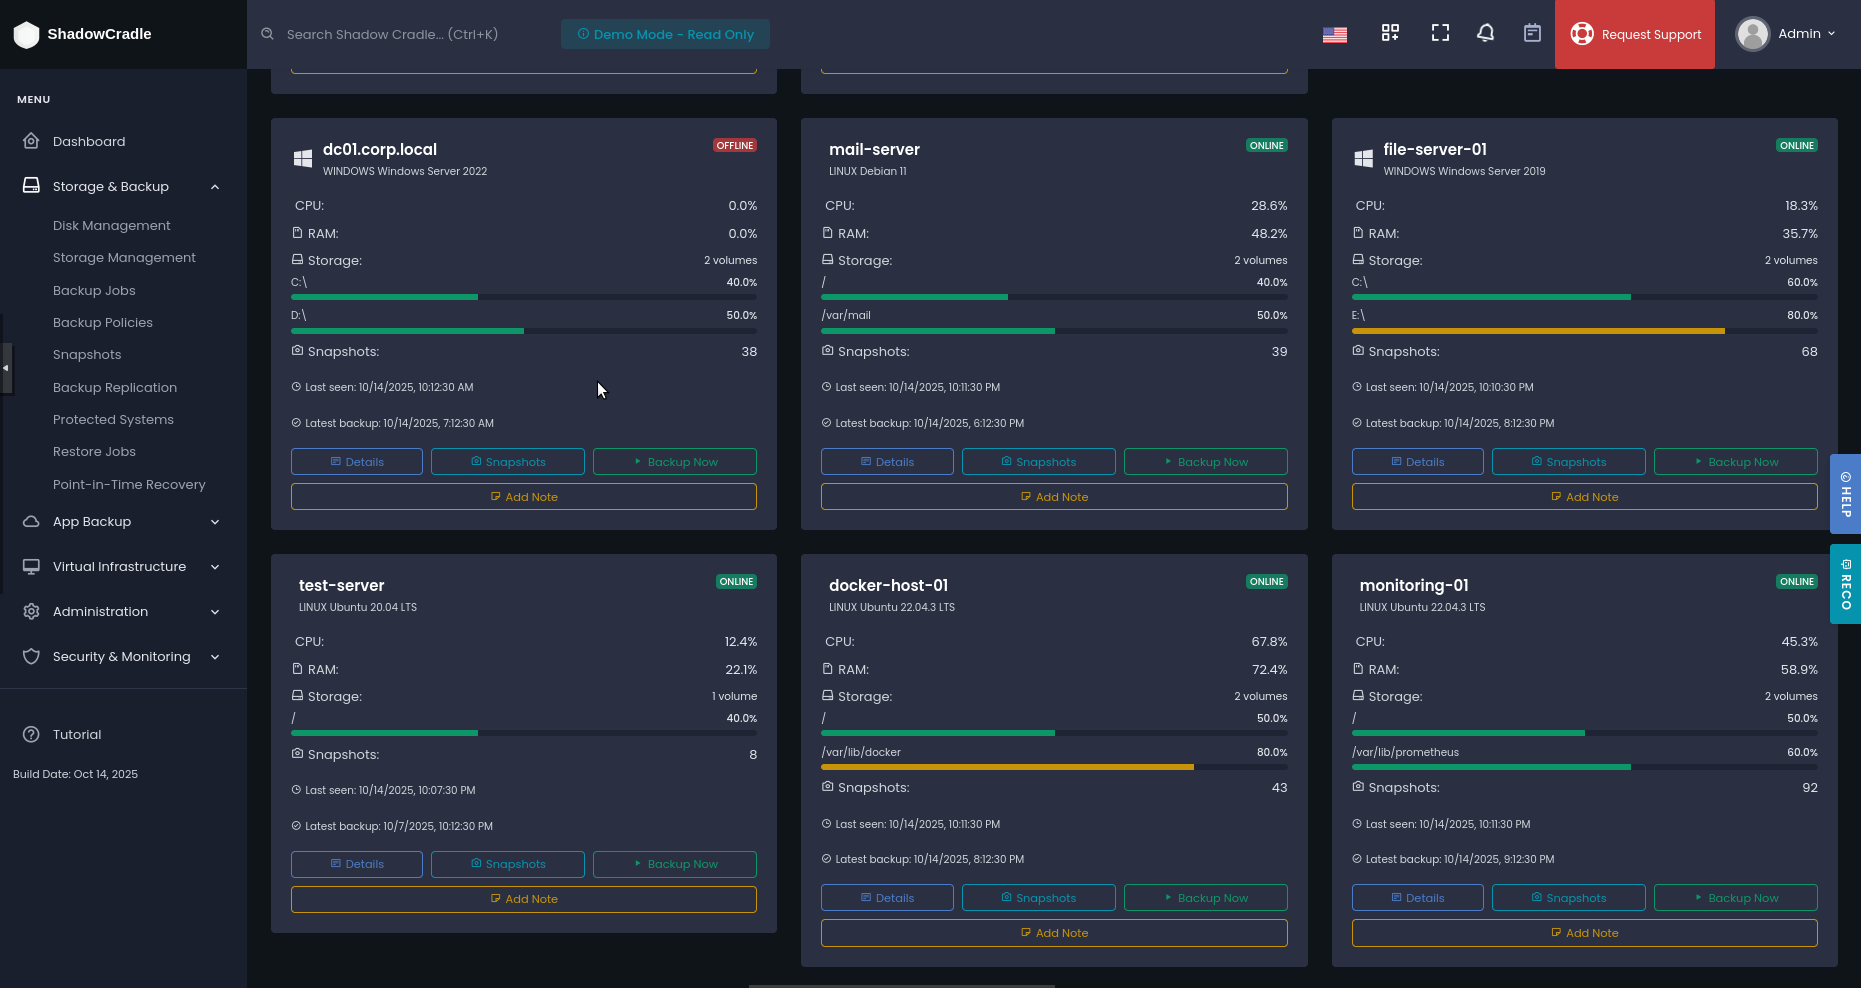Click the D:\ usage bar on dc01.corp.local
The height and width of the screenshot is (988, 1861).
[x=524, y=331]
